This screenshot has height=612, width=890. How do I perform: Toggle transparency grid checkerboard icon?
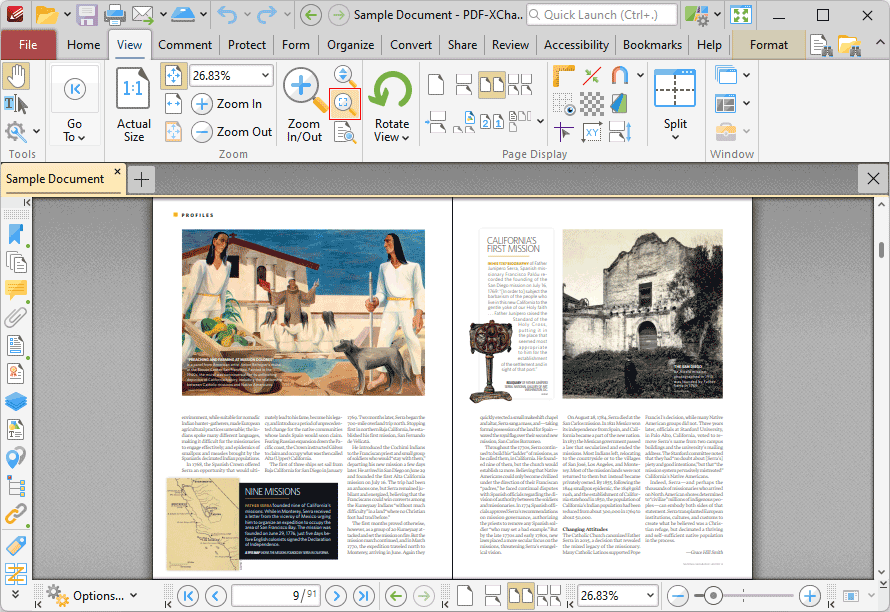[591, 104]
